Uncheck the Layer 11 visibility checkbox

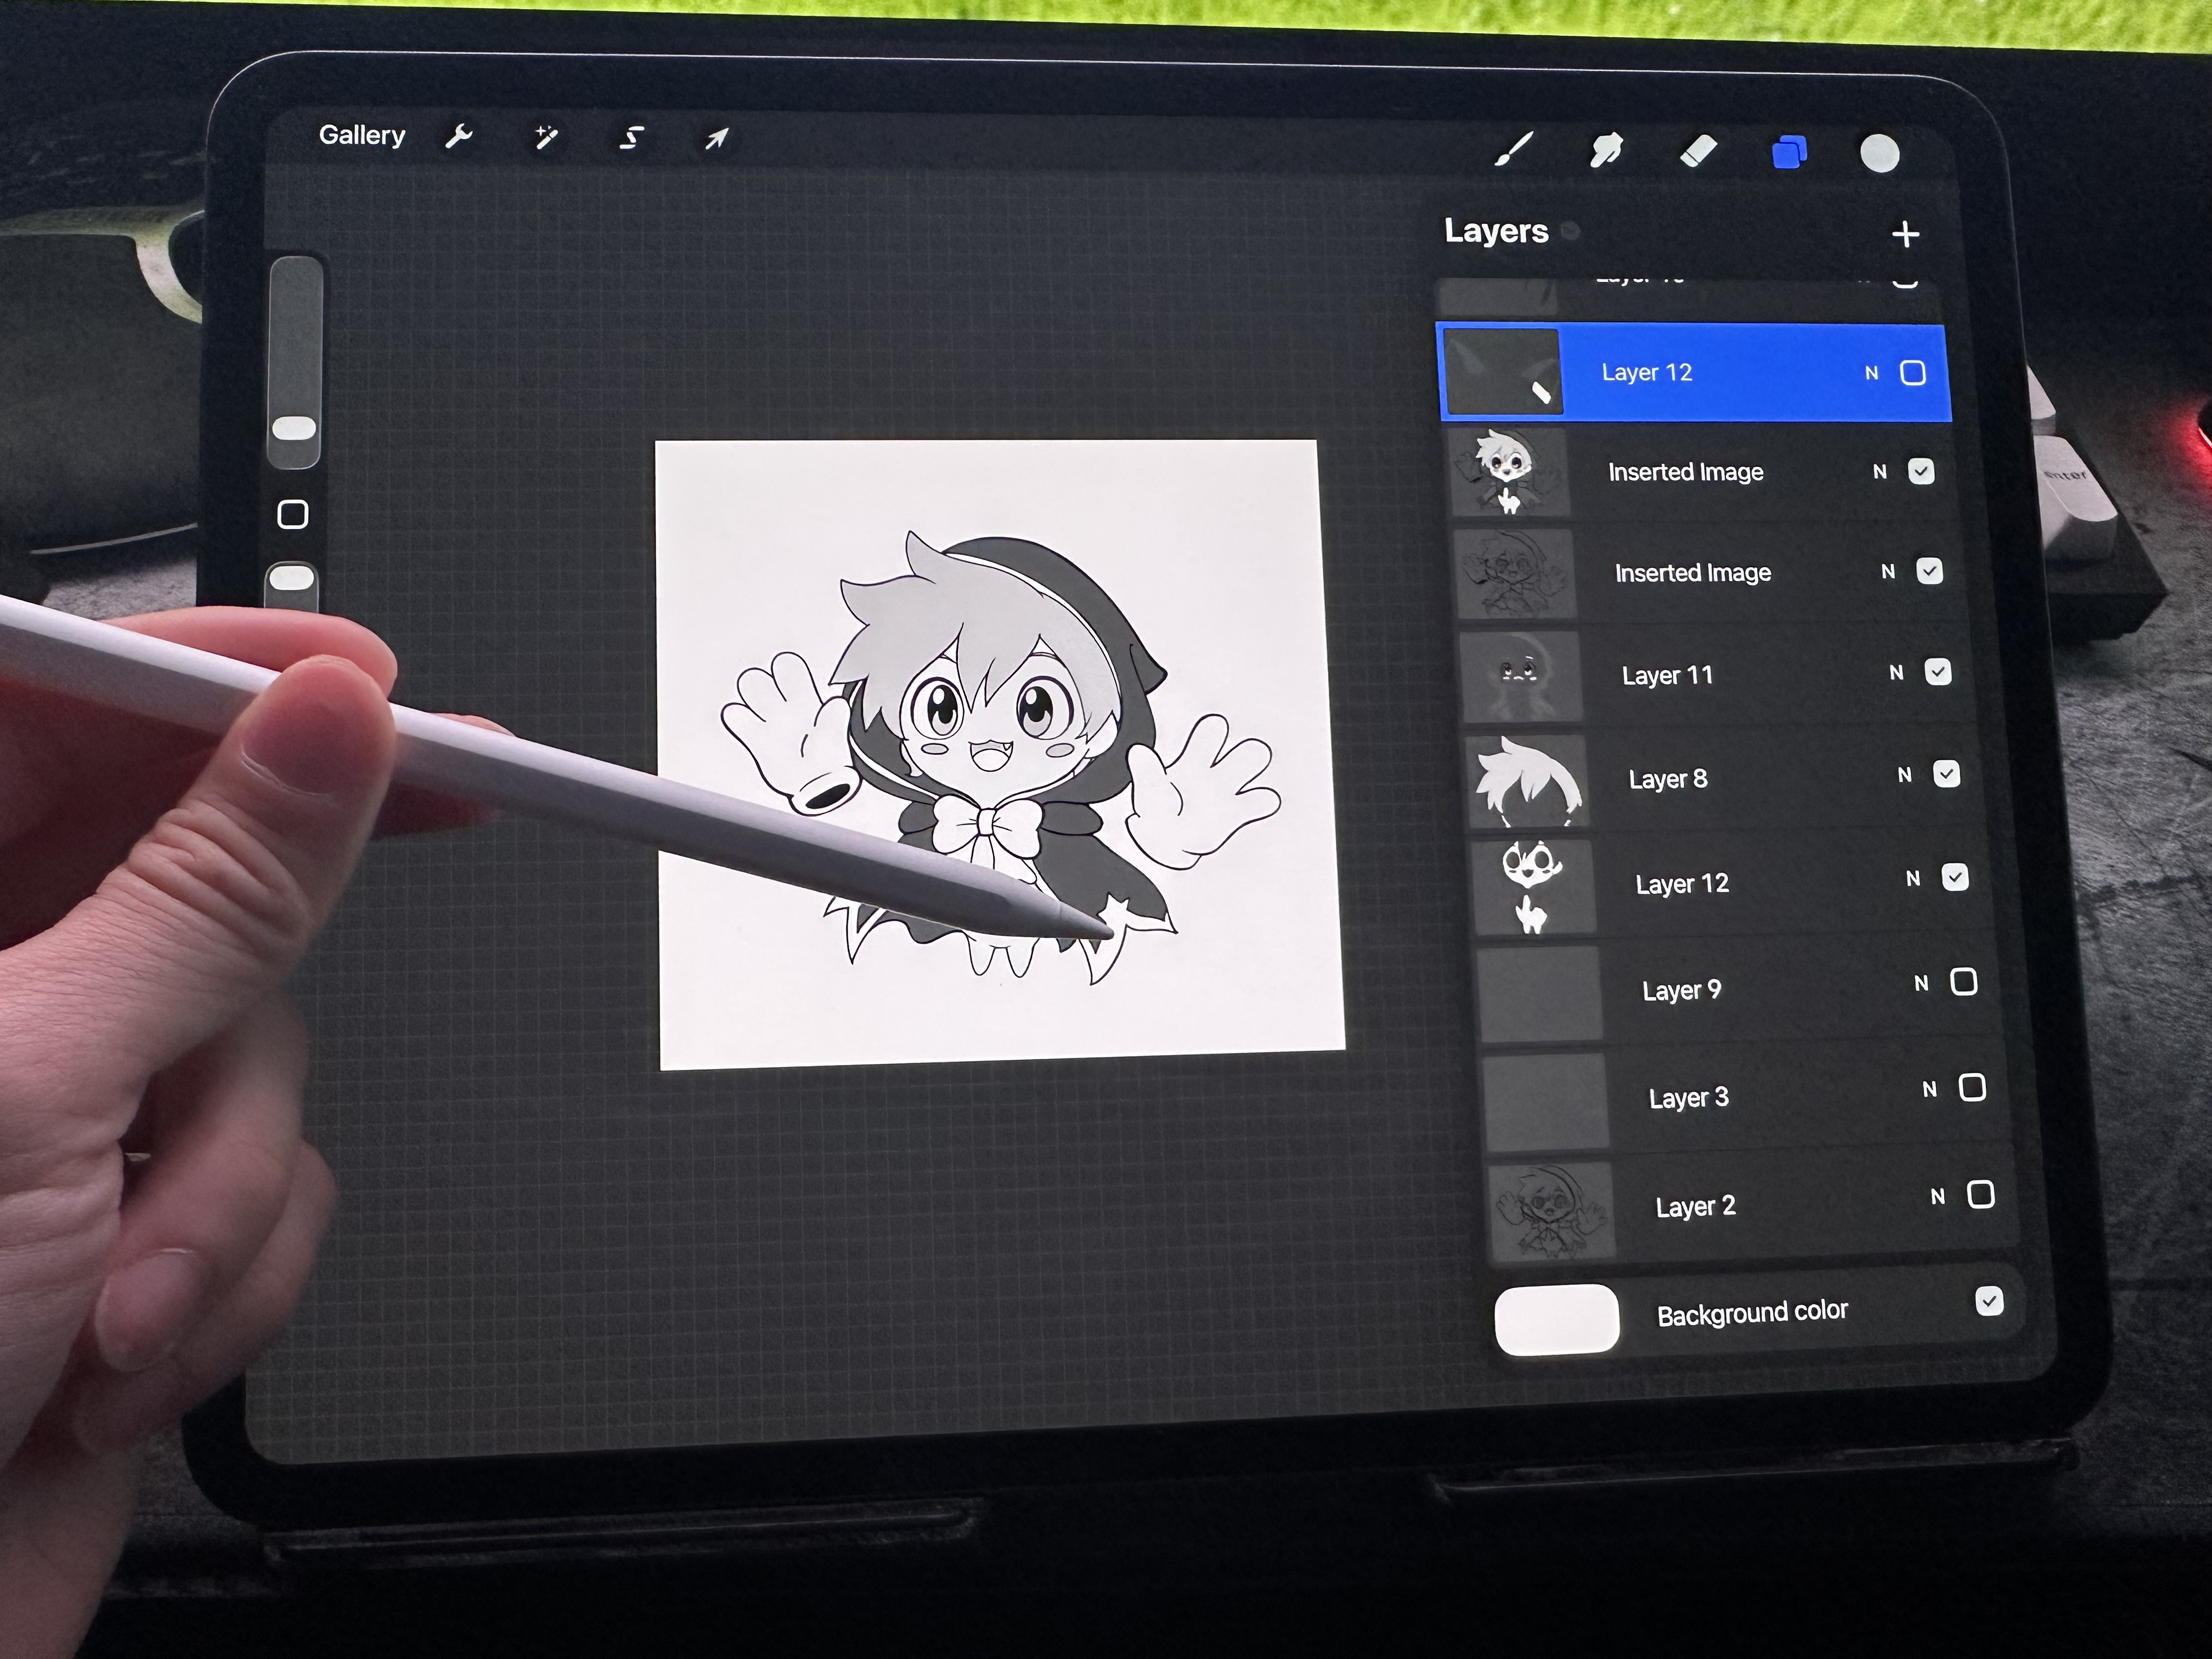[x=1938, y=672]
